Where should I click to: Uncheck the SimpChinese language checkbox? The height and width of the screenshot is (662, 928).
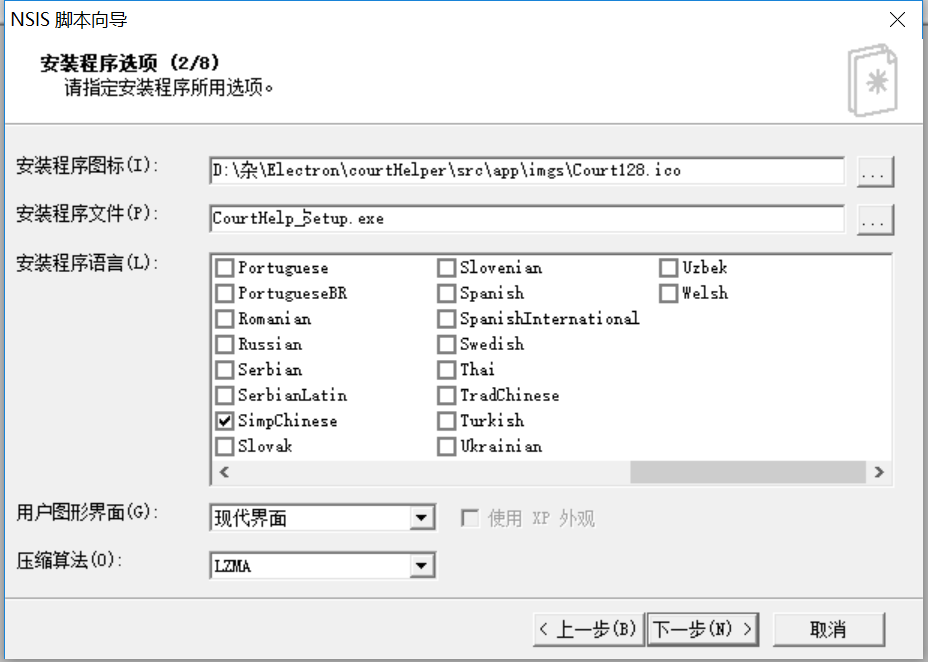224,421
